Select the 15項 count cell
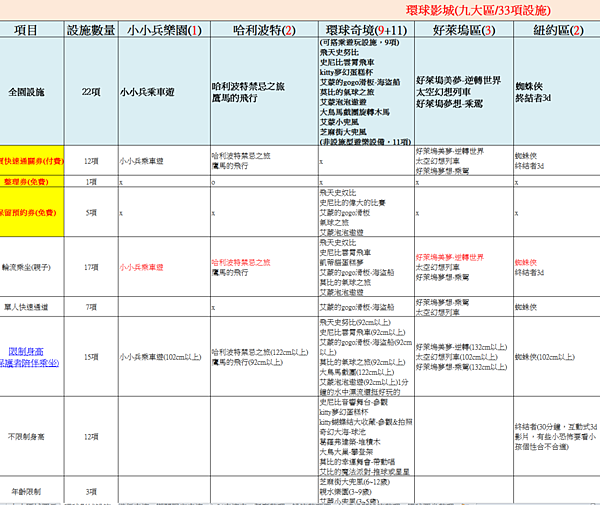Viewport: 600px width, 505px height. (91, 357)
